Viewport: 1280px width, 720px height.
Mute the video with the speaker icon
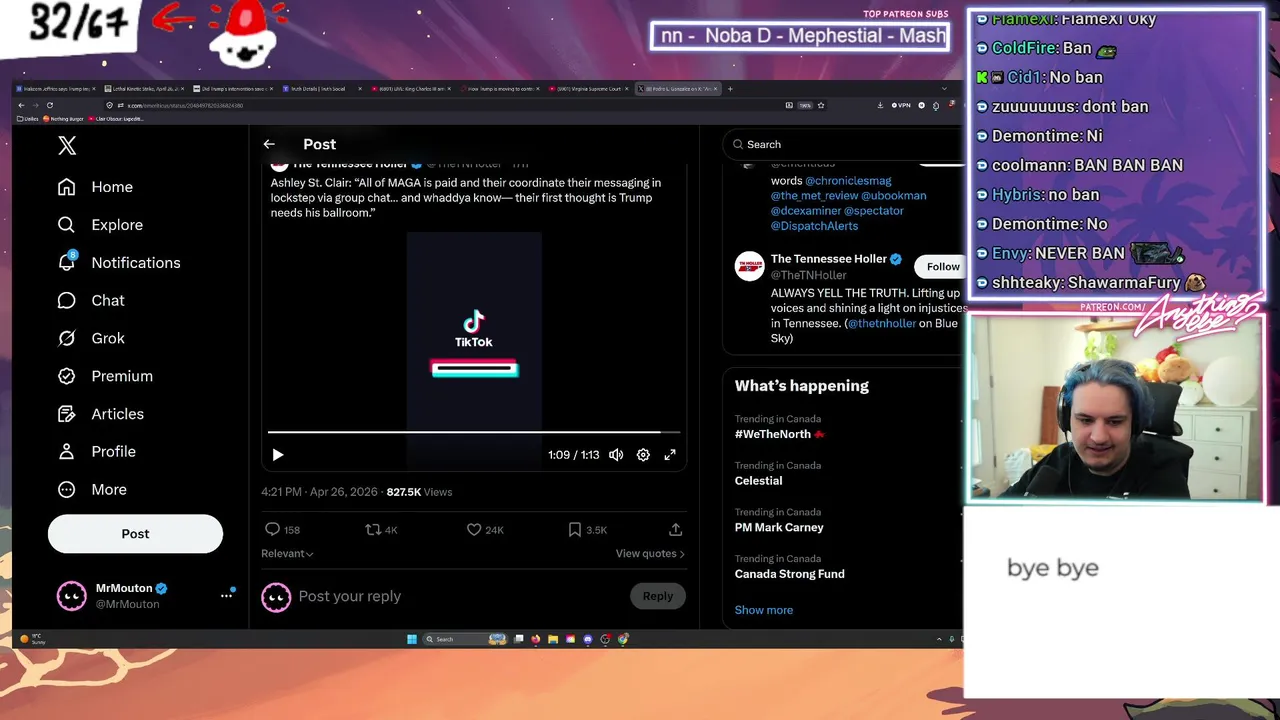(x=616, y=455)
